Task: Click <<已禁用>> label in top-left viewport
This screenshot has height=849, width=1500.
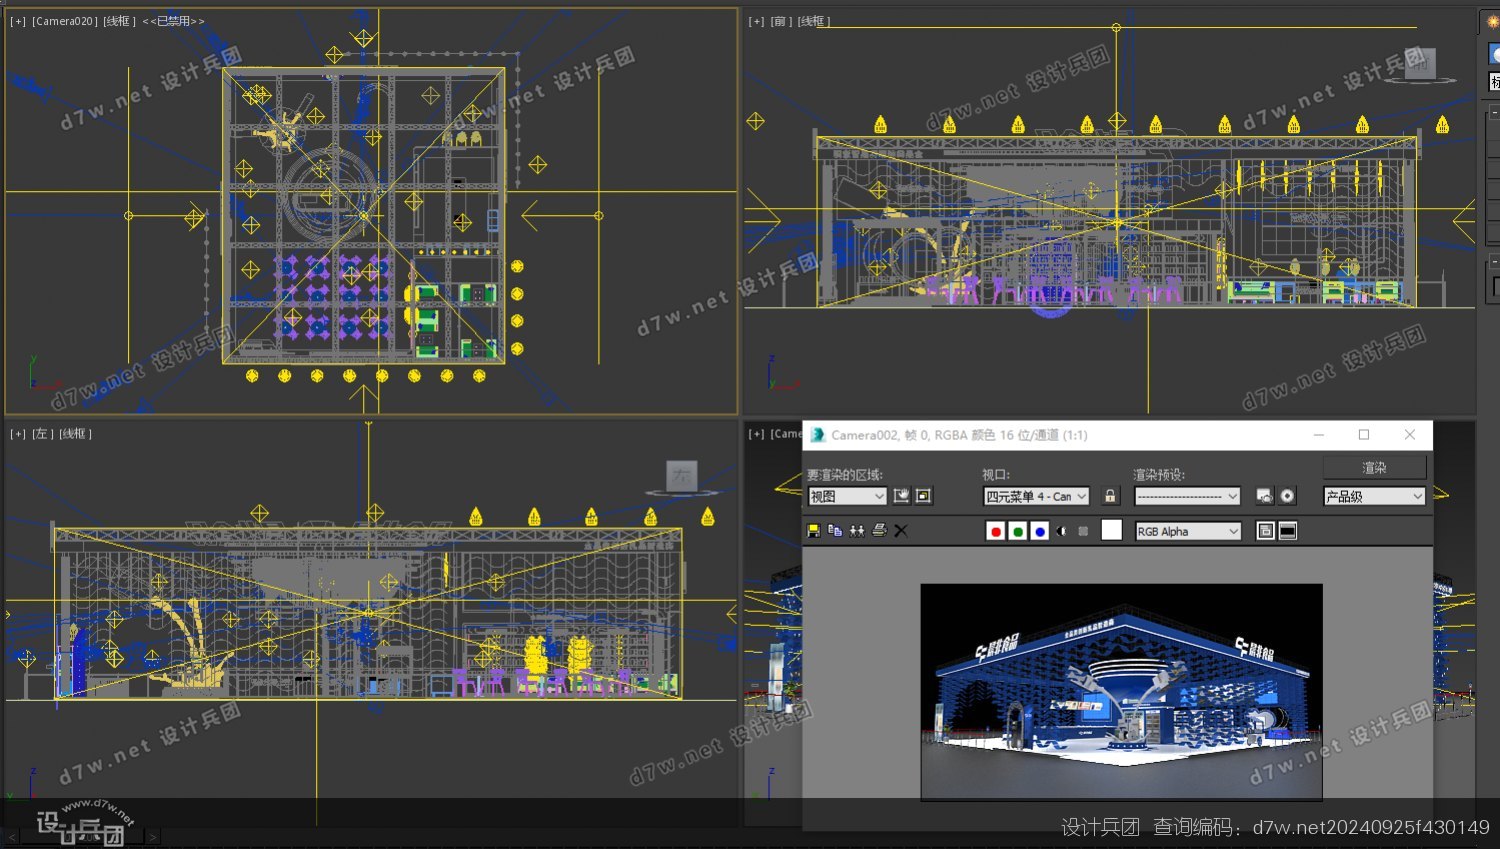Action: point(173,21)
